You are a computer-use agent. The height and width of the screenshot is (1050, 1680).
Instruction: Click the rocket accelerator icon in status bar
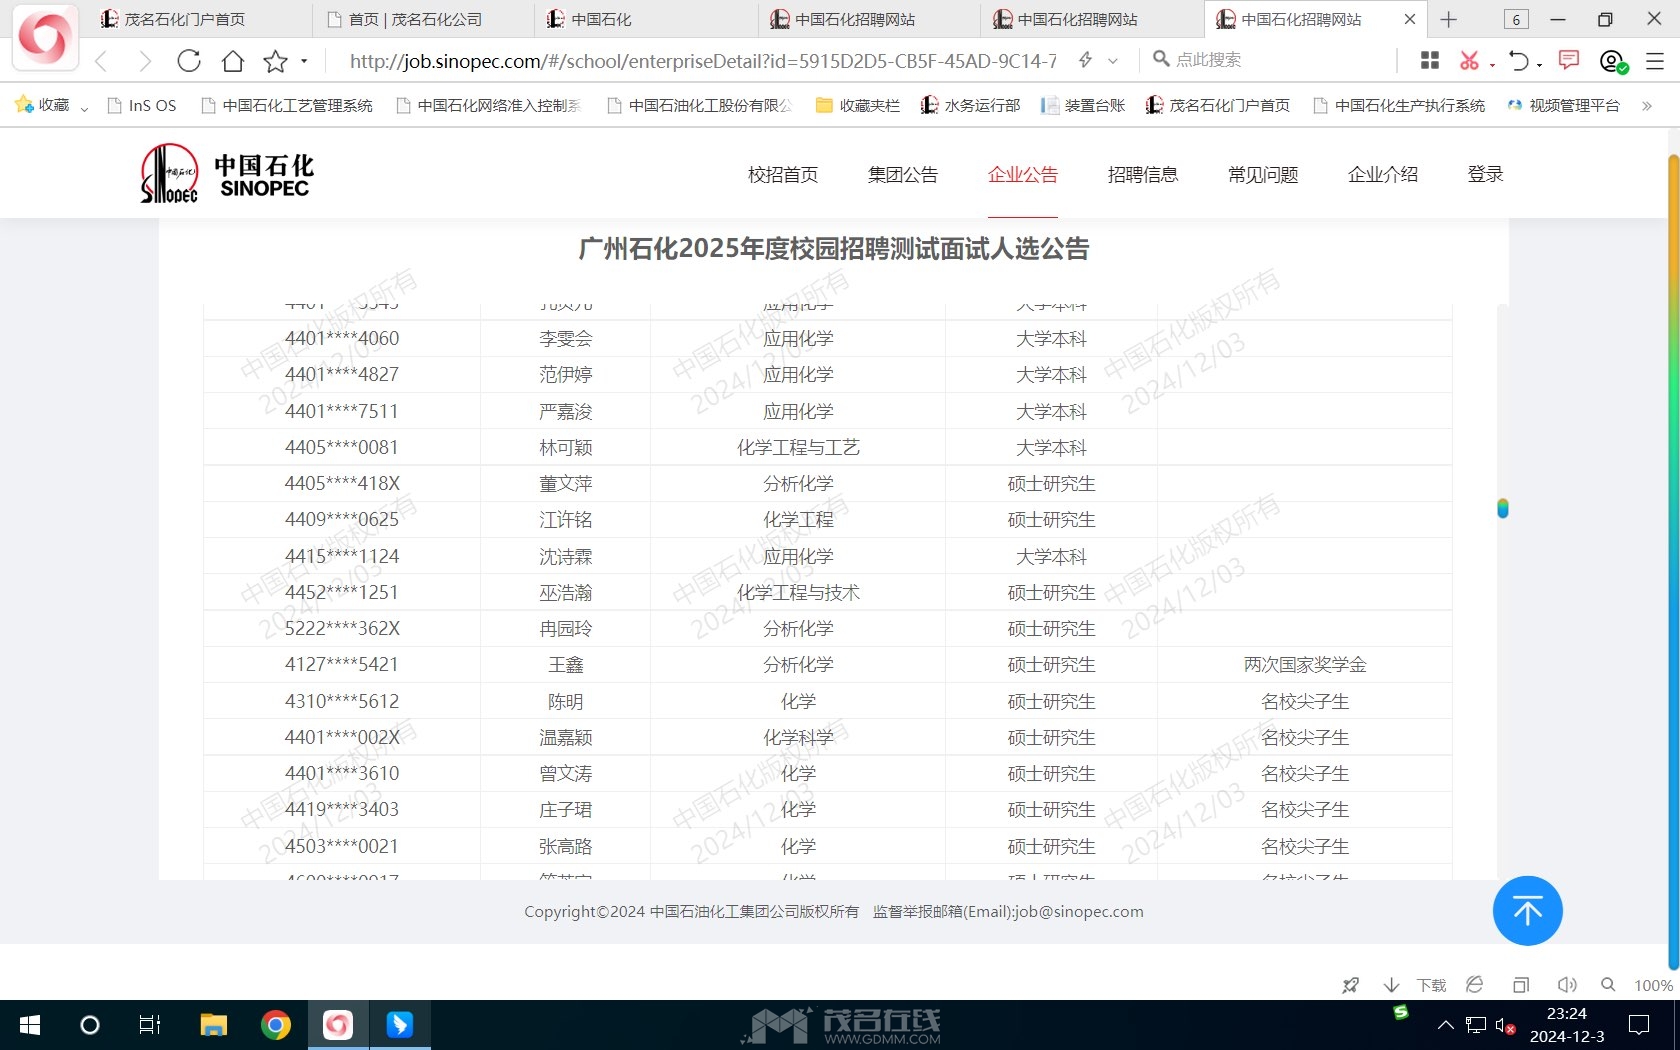click(x=1350, y=985)
